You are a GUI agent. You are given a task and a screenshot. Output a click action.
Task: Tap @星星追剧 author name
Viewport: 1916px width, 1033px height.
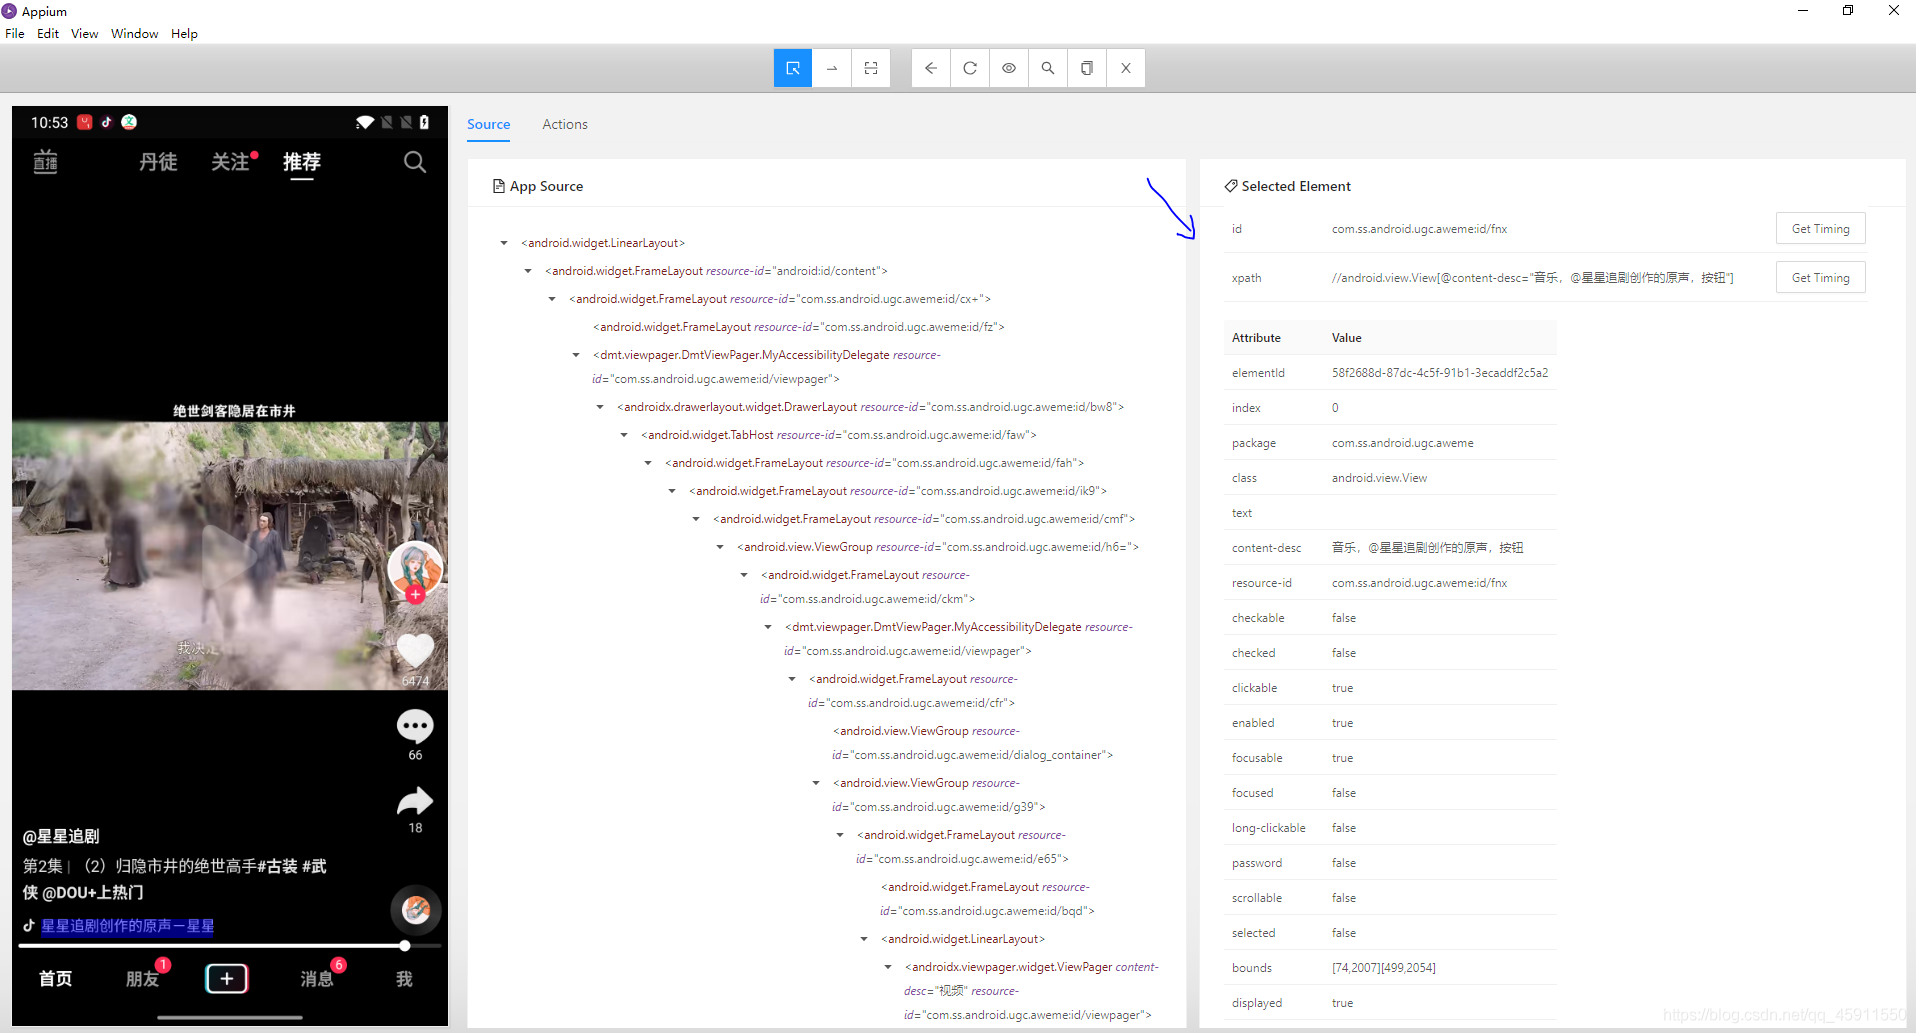point(61,836)
